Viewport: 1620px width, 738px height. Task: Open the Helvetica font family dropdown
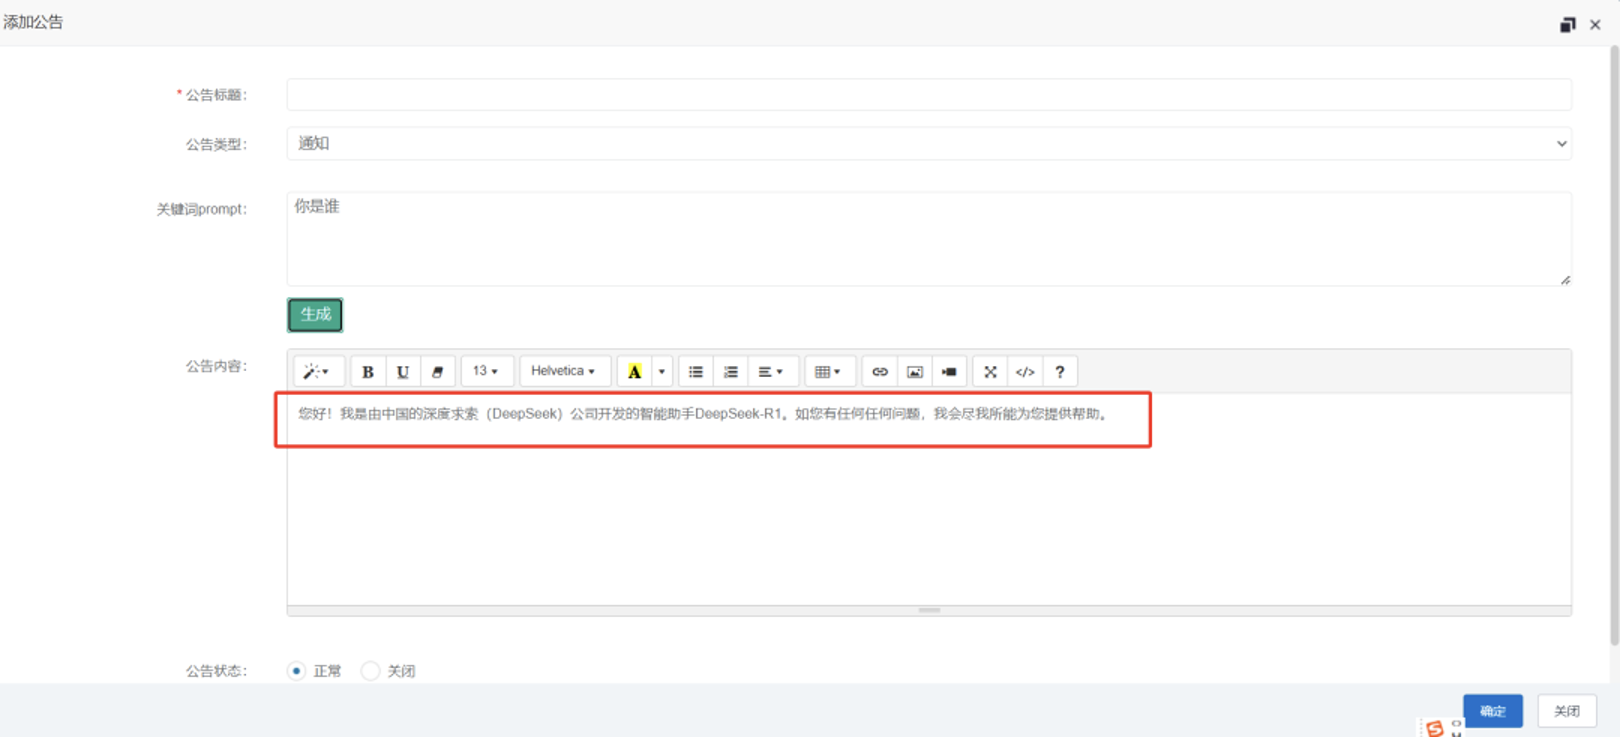tap(564, 372)
